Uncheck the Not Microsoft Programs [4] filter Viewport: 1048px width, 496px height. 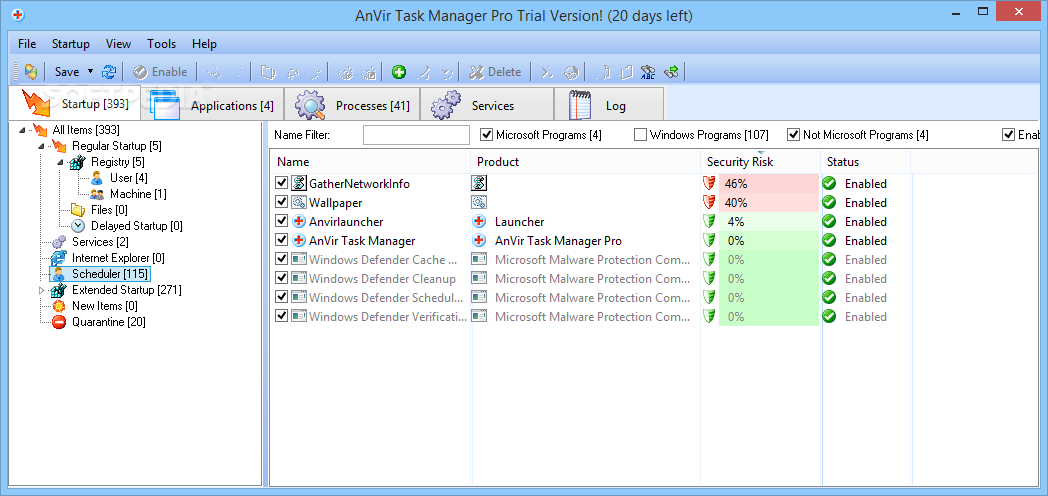[793, 134]
